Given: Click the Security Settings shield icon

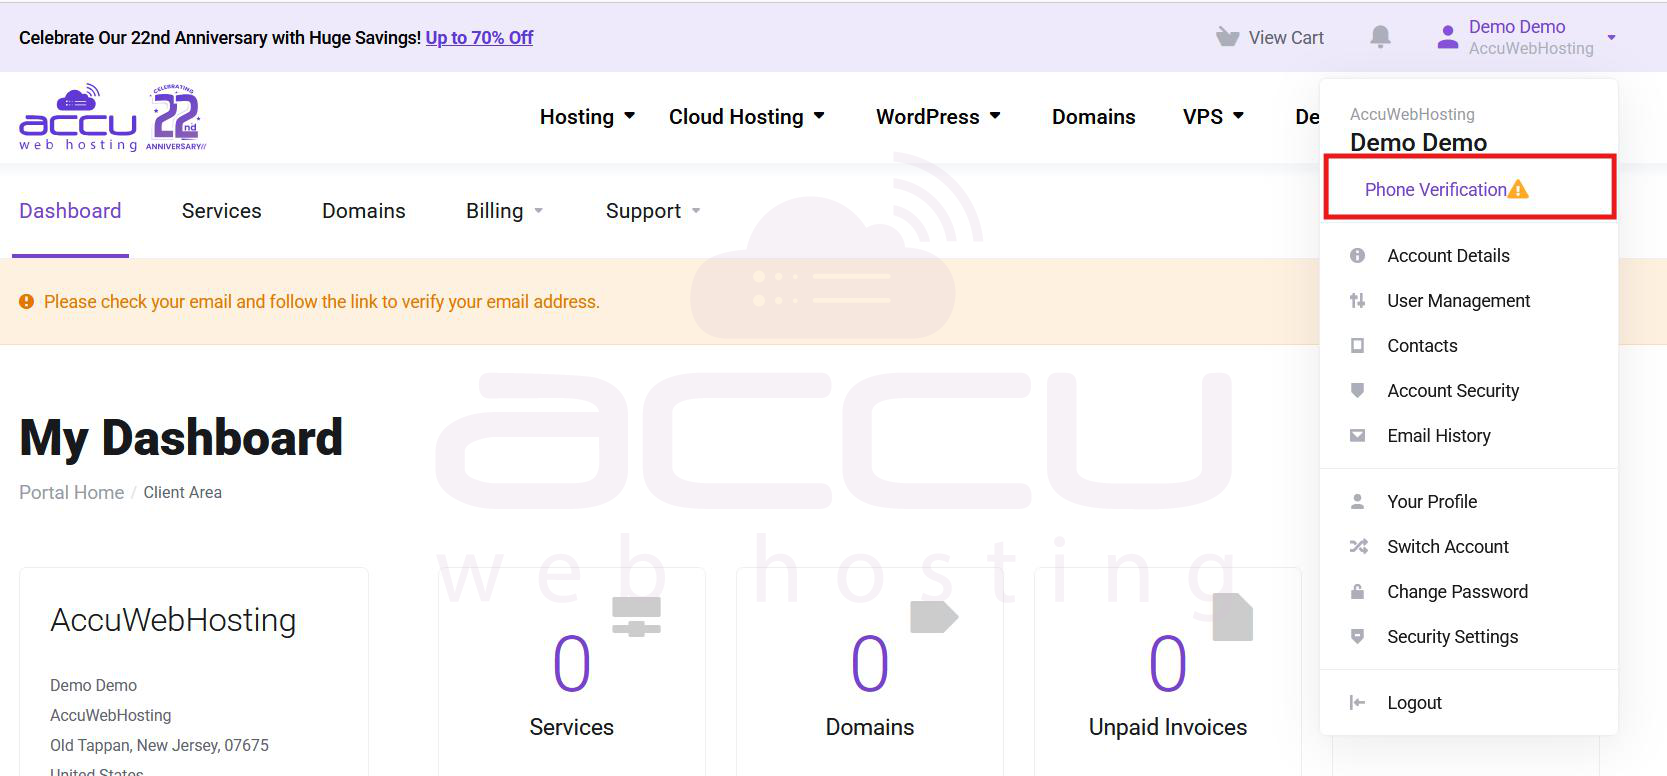Looking at the screenshot, I should point(1357,637).
